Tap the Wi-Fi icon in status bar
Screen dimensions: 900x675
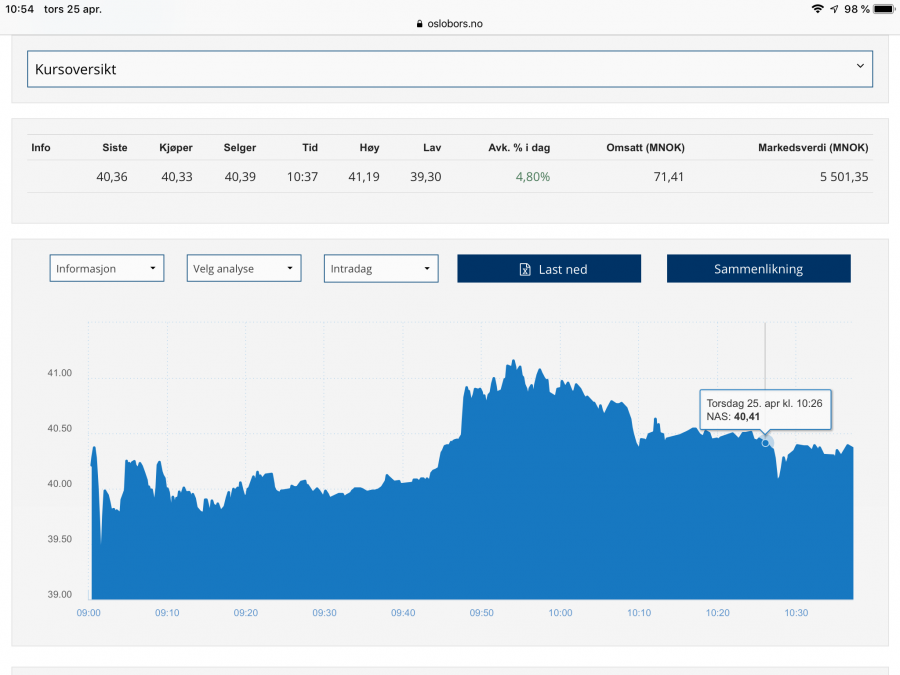[817, 9]
